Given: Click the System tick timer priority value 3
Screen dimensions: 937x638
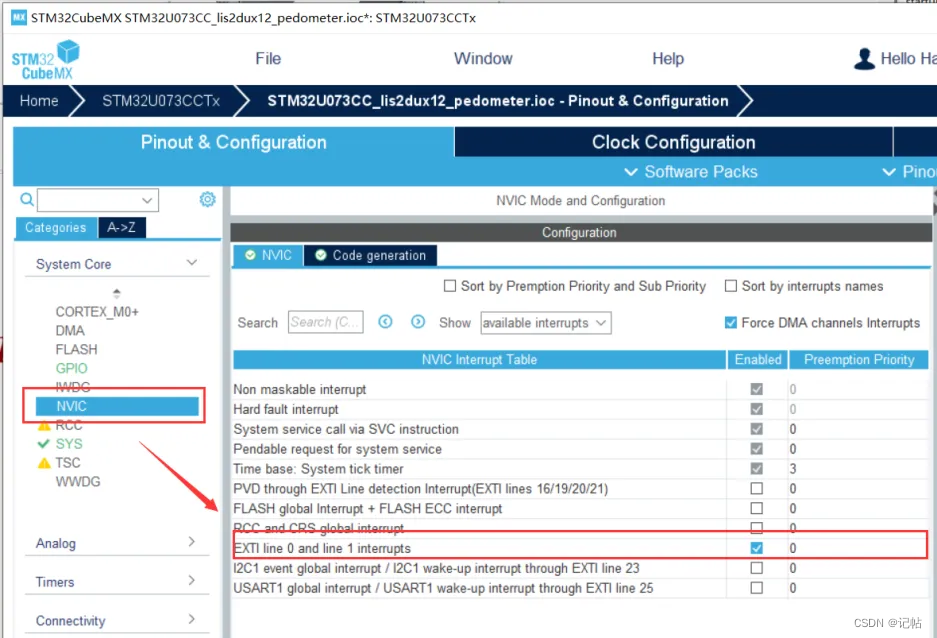Looking at the screenshot, I should pyautogui.click(x=792, y=469).
